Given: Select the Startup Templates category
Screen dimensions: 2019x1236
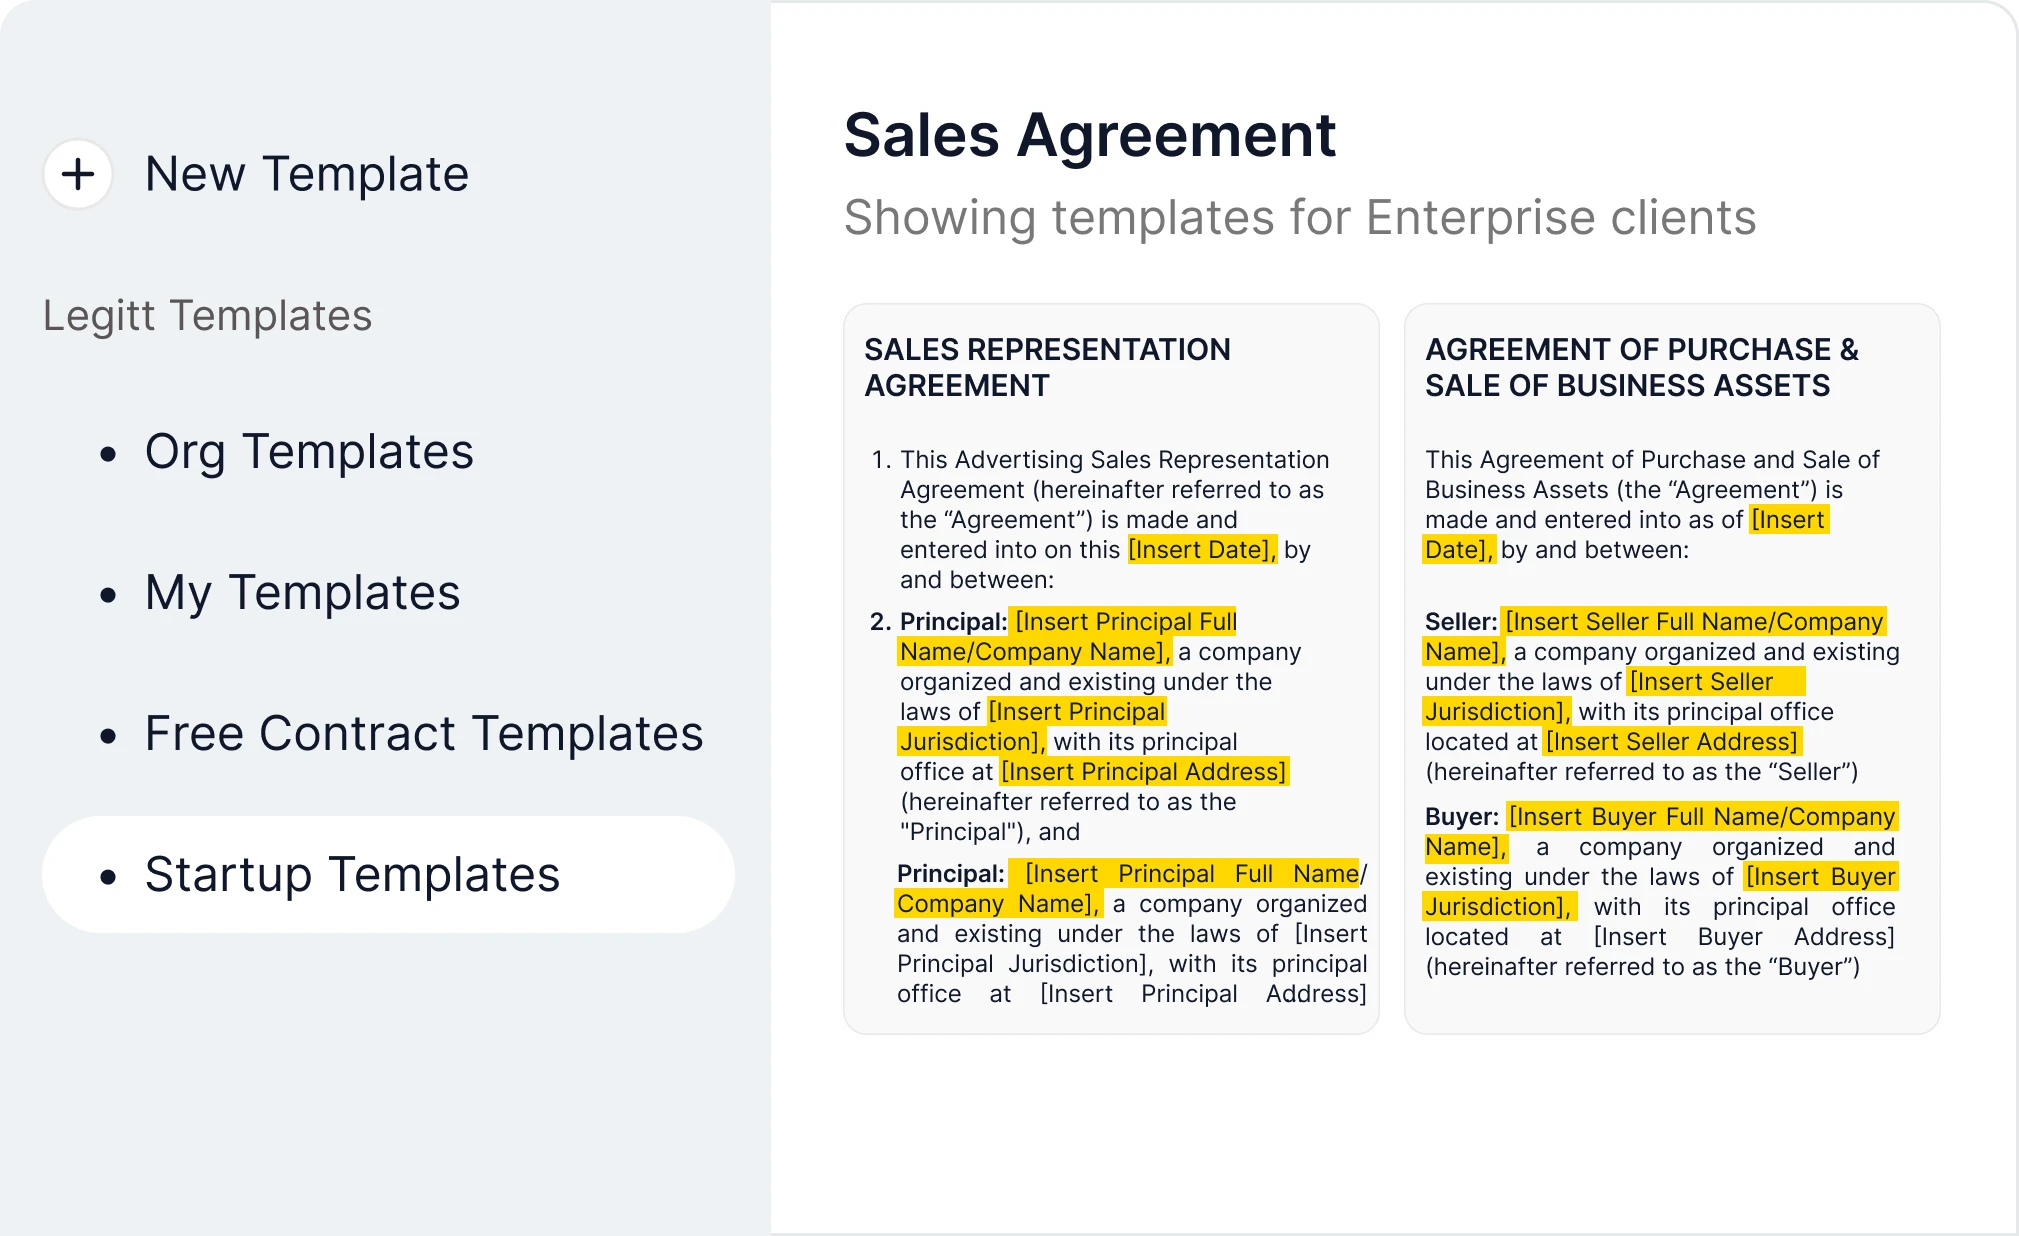Looking at the screenshot, I should point(352,874).
